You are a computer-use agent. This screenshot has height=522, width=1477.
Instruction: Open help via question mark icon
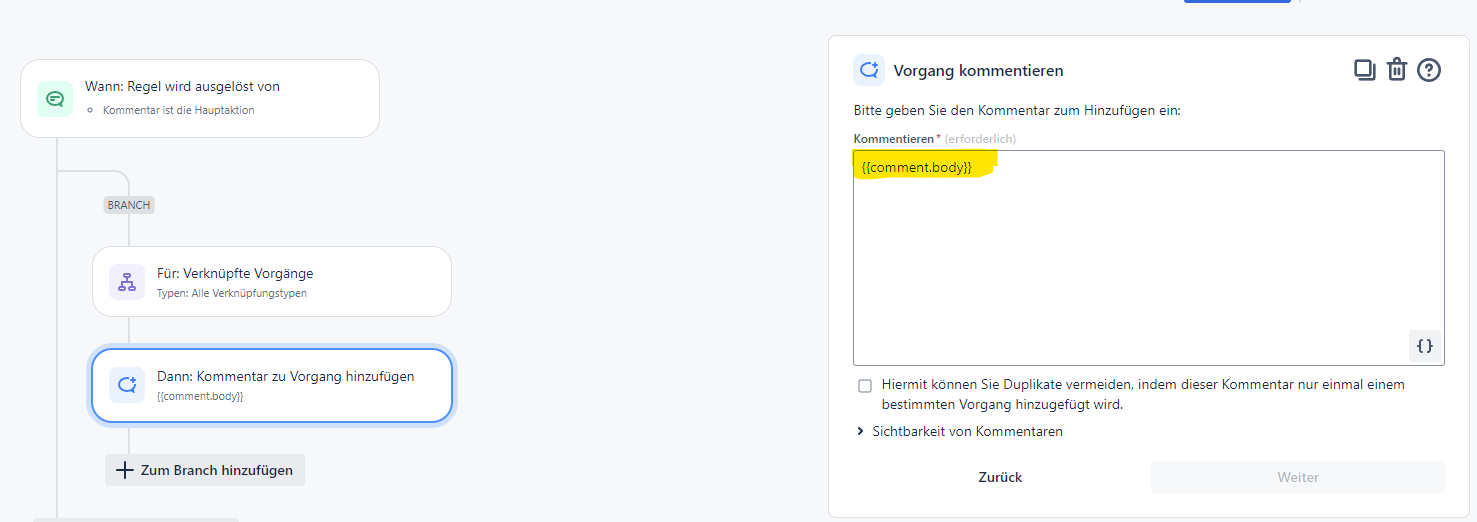[x=1429, y=70]
